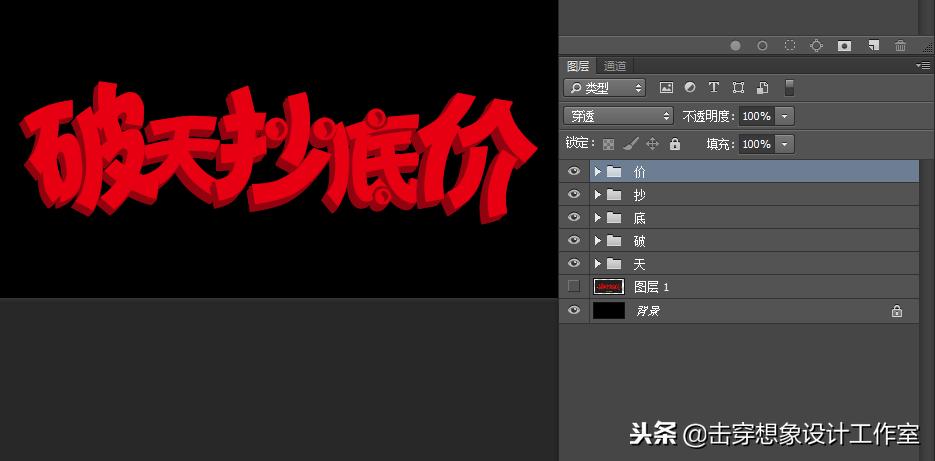The image size is (935, 461).
Task: Open the 填充 fill slider arrow
Action: click(x=785, y=144)
